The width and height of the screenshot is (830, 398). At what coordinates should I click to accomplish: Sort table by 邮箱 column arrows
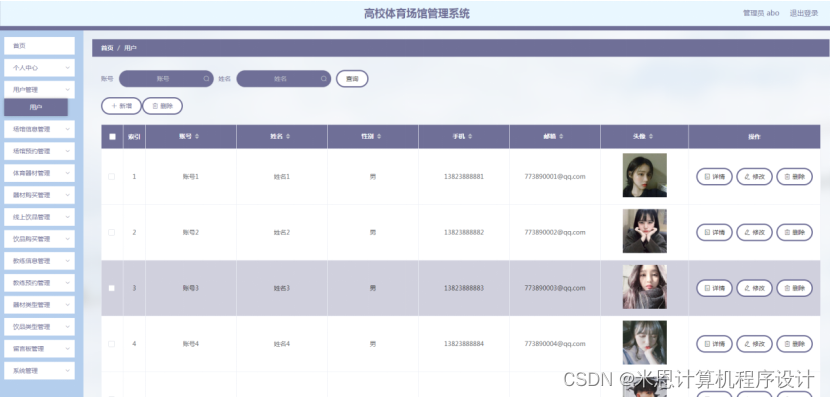561,137
